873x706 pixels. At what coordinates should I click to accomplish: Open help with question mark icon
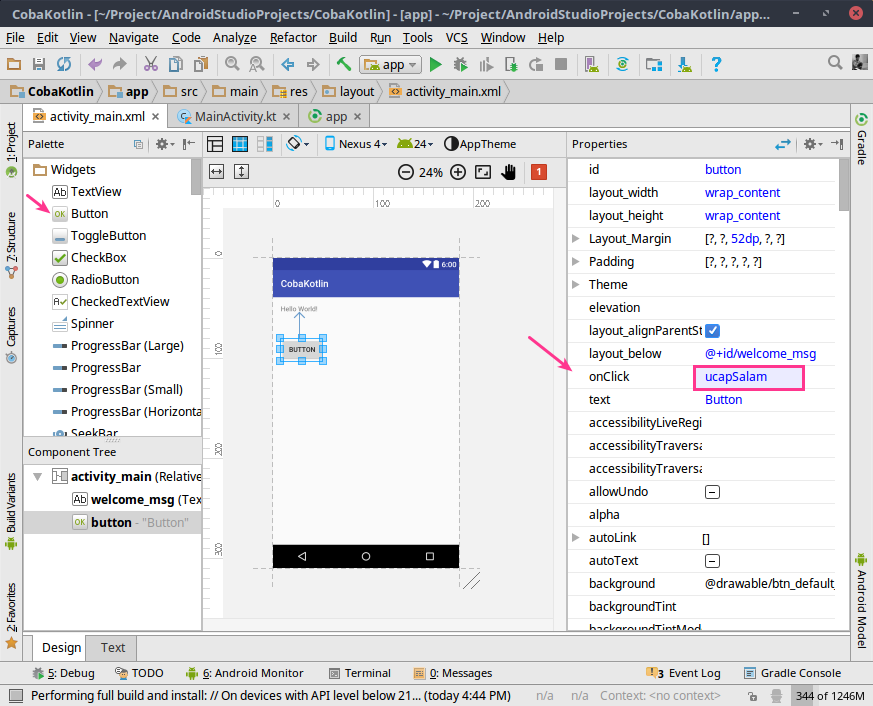click(x=716, y=64)
